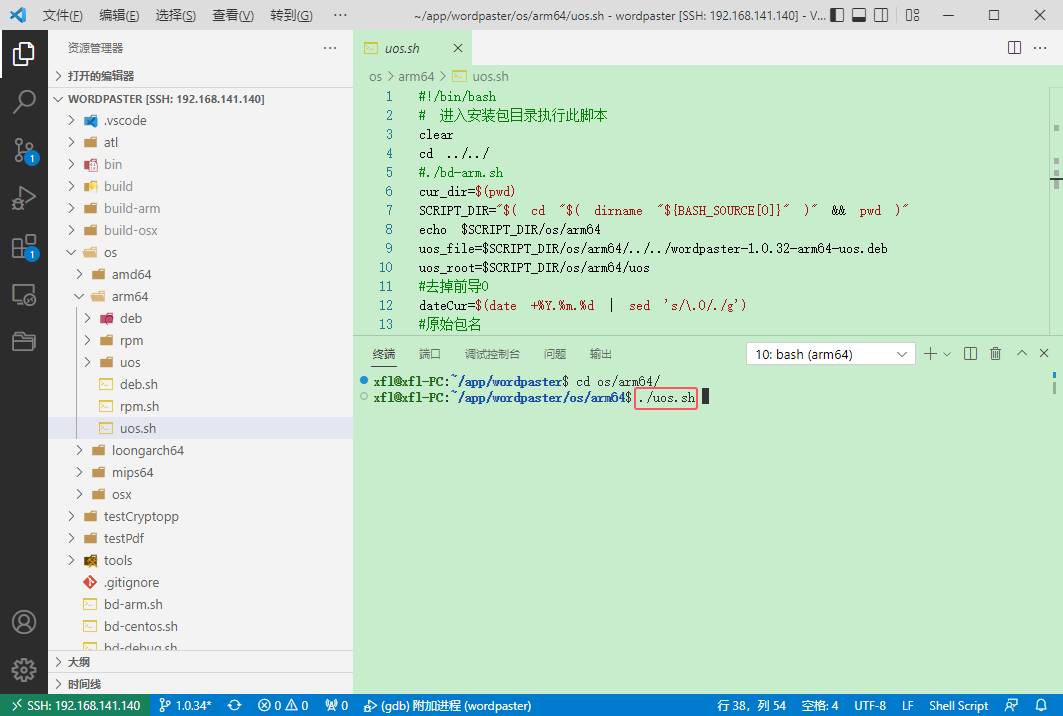The image size is (1063, 716).
Task: Collapse the arm64 folder in file tree
Action: [x=80, y=296]
